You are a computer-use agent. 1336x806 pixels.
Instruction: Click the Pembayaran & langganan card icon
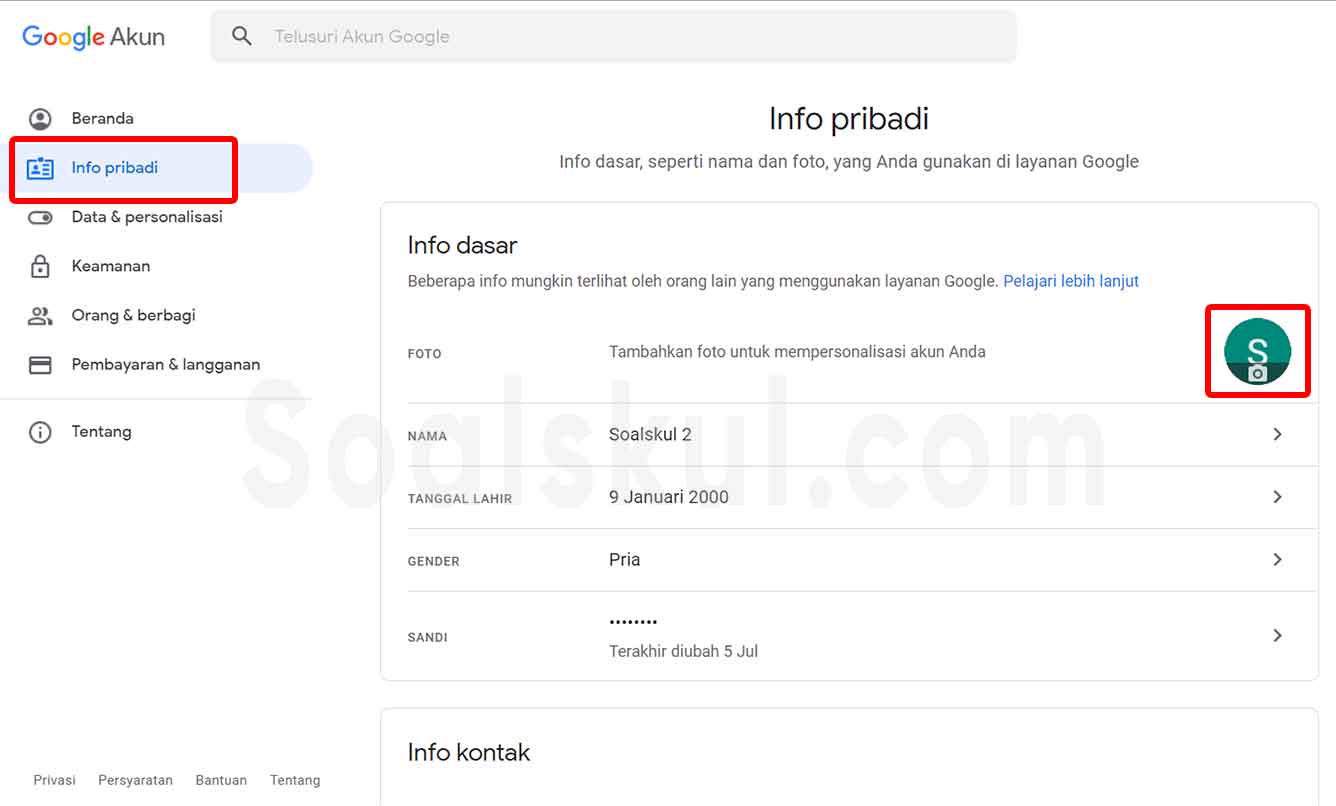click(x=40, y=365)
